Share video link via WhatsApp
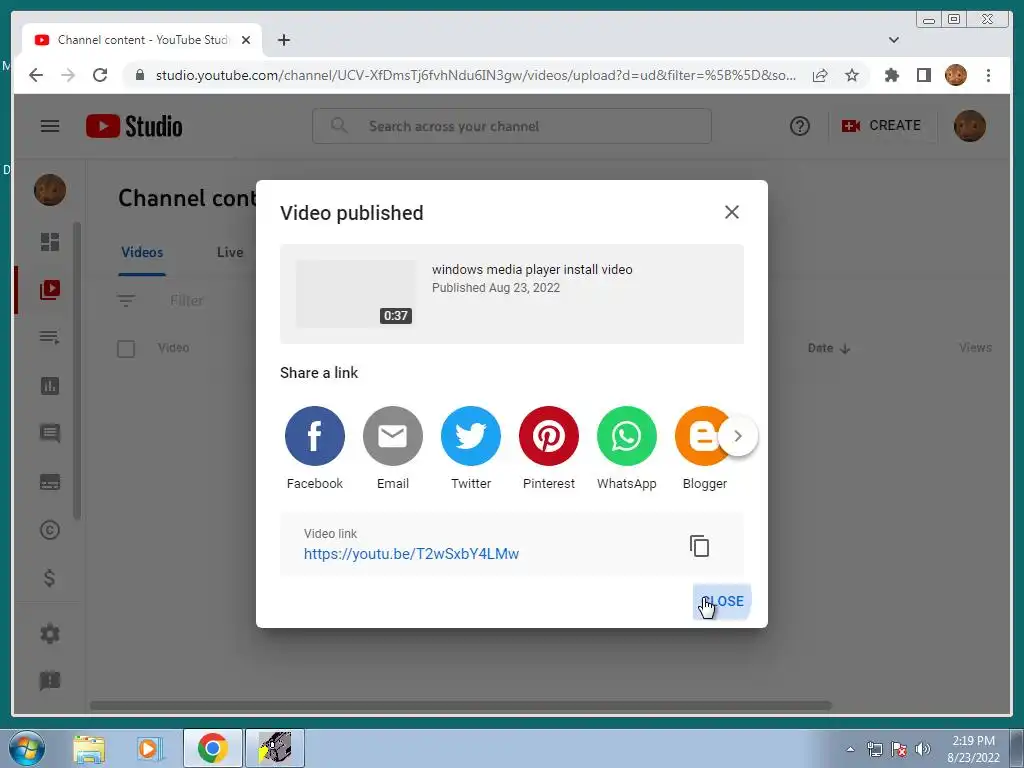This screenshot has height=768, width=1024. 626,436
